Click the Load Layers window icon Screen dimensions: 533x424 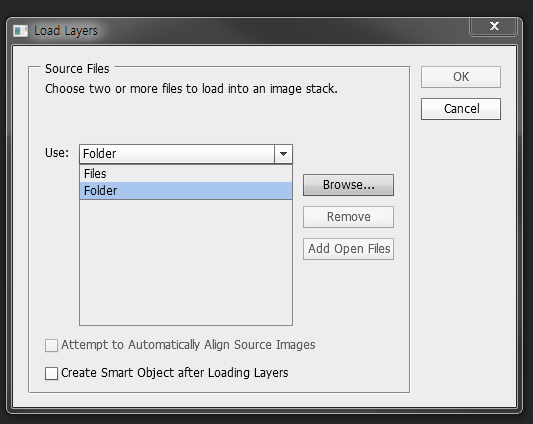coord(20,31)
